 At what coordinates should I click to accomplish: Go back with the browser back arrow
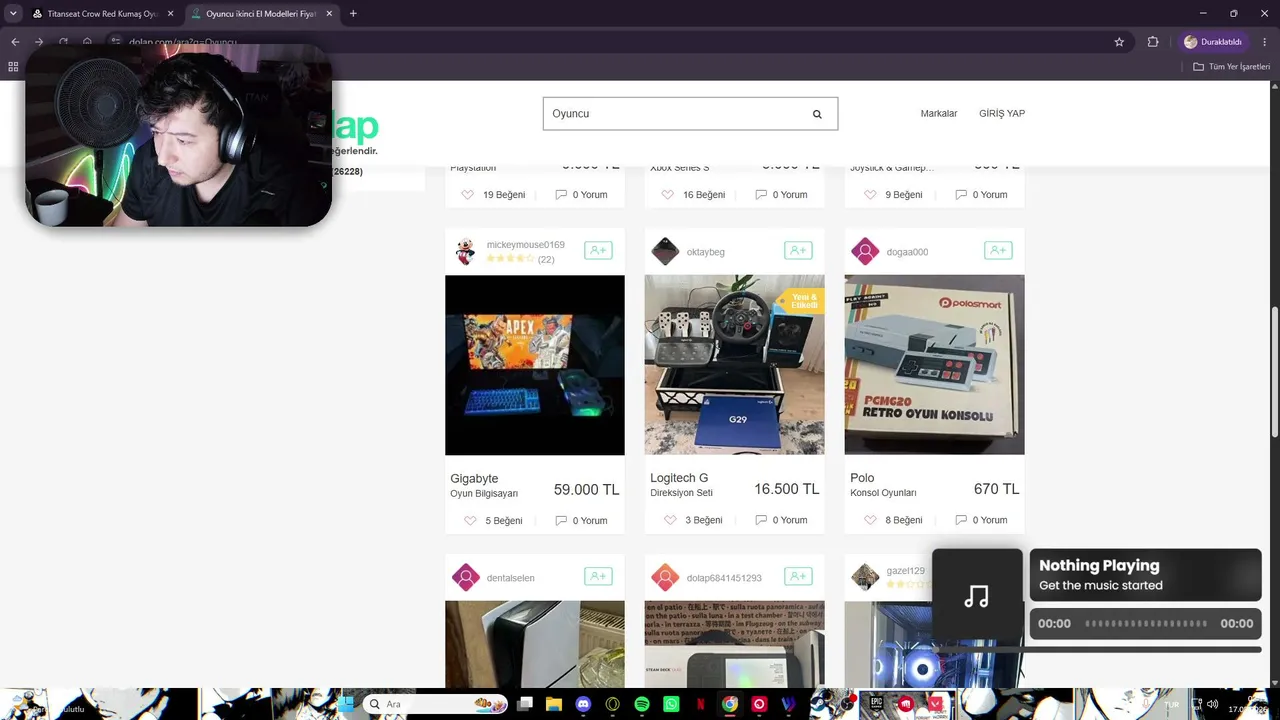click(x=15, y=42)
